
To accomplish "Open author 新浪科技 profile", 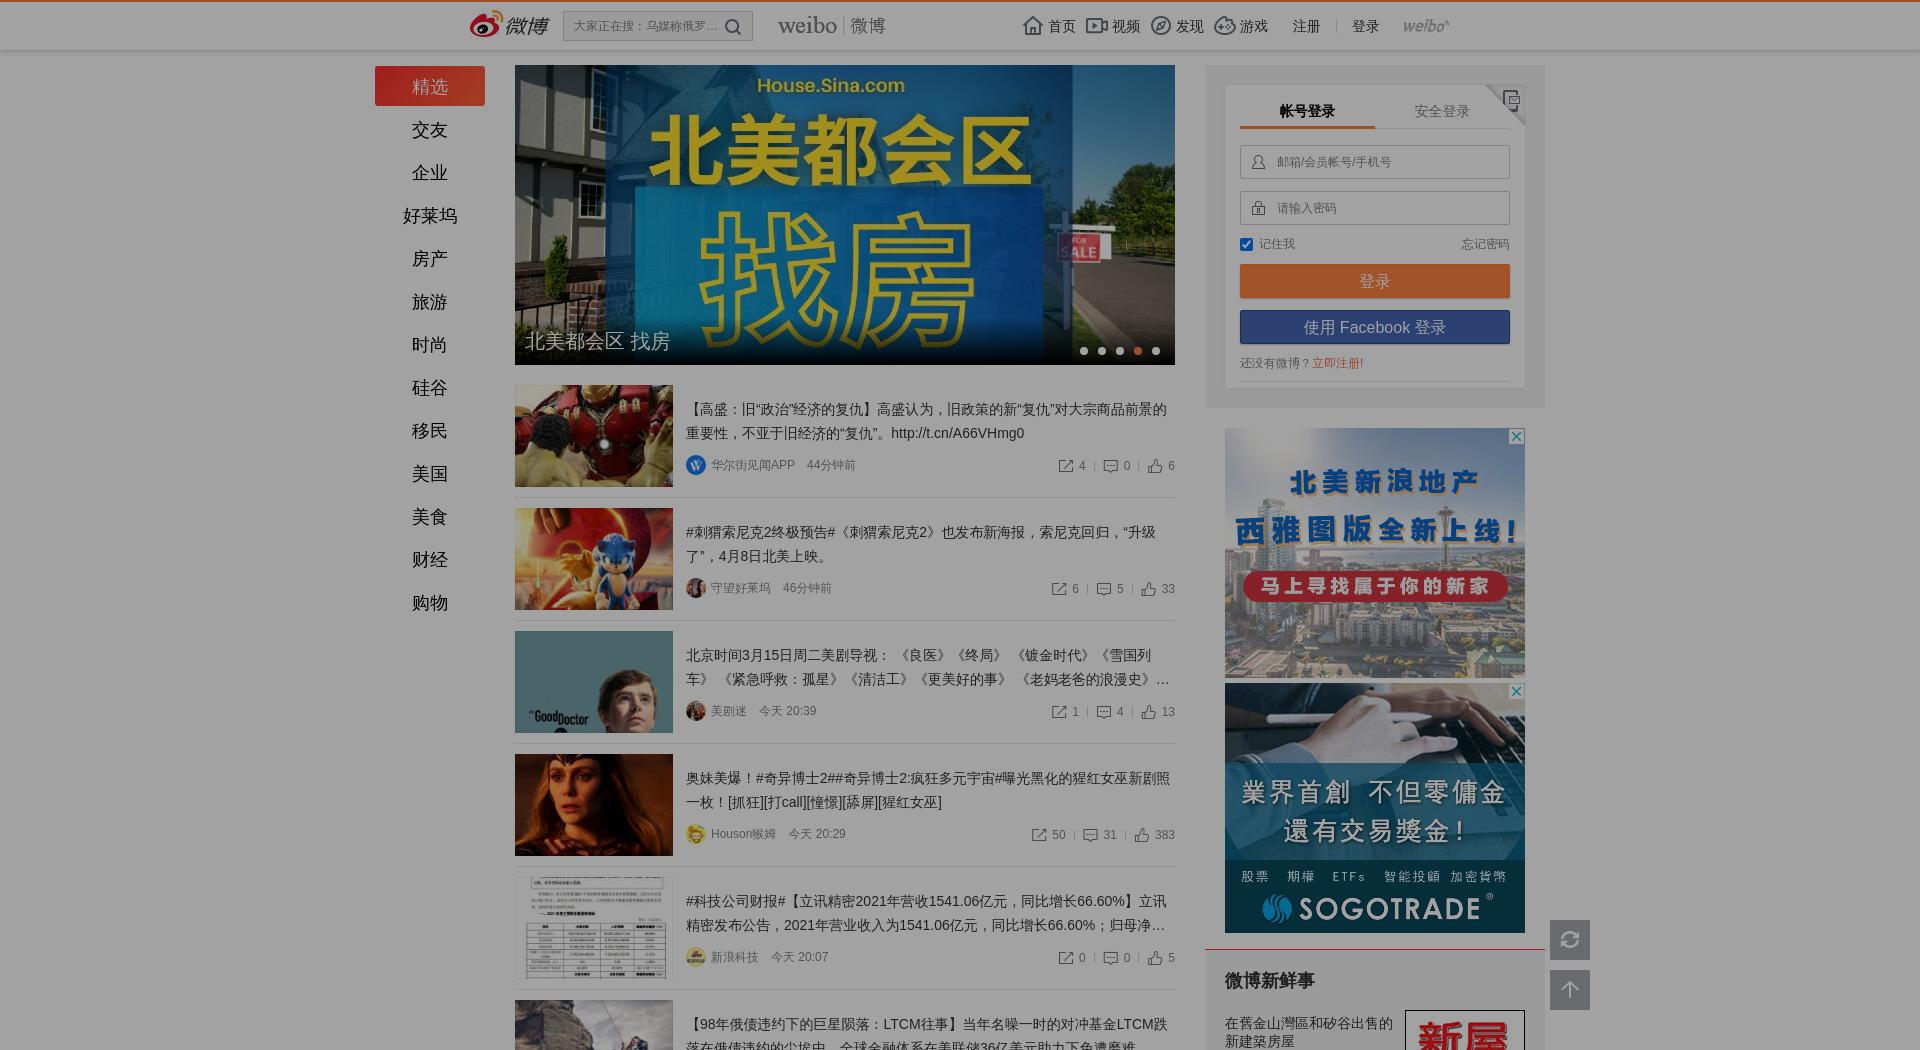I will (734, 957).
